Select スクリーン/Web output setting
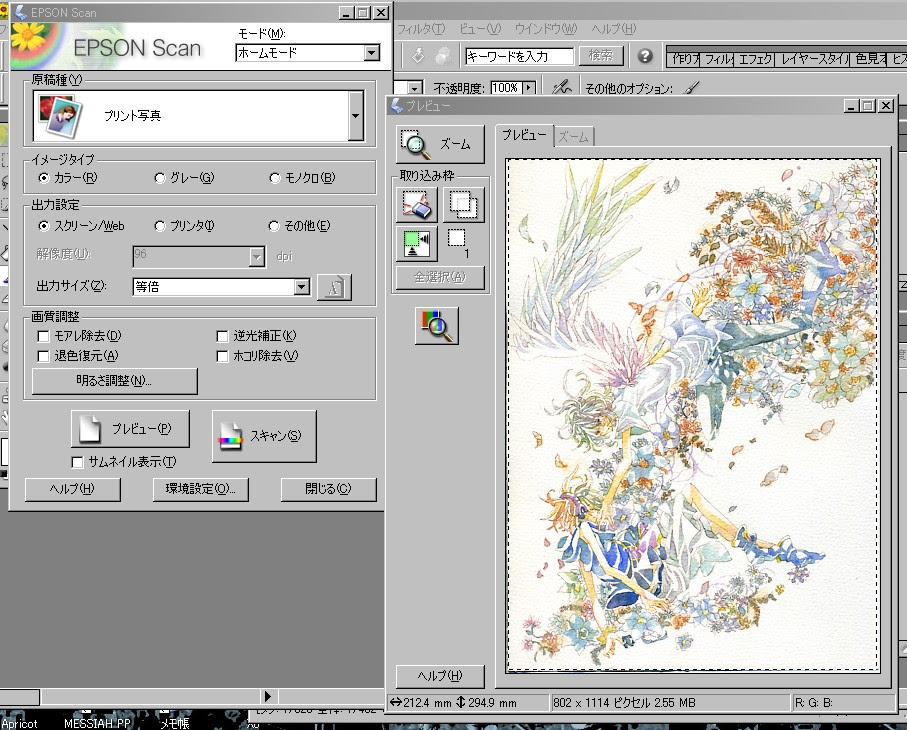Viewport: 907px width, 730px height. [44, 226]
